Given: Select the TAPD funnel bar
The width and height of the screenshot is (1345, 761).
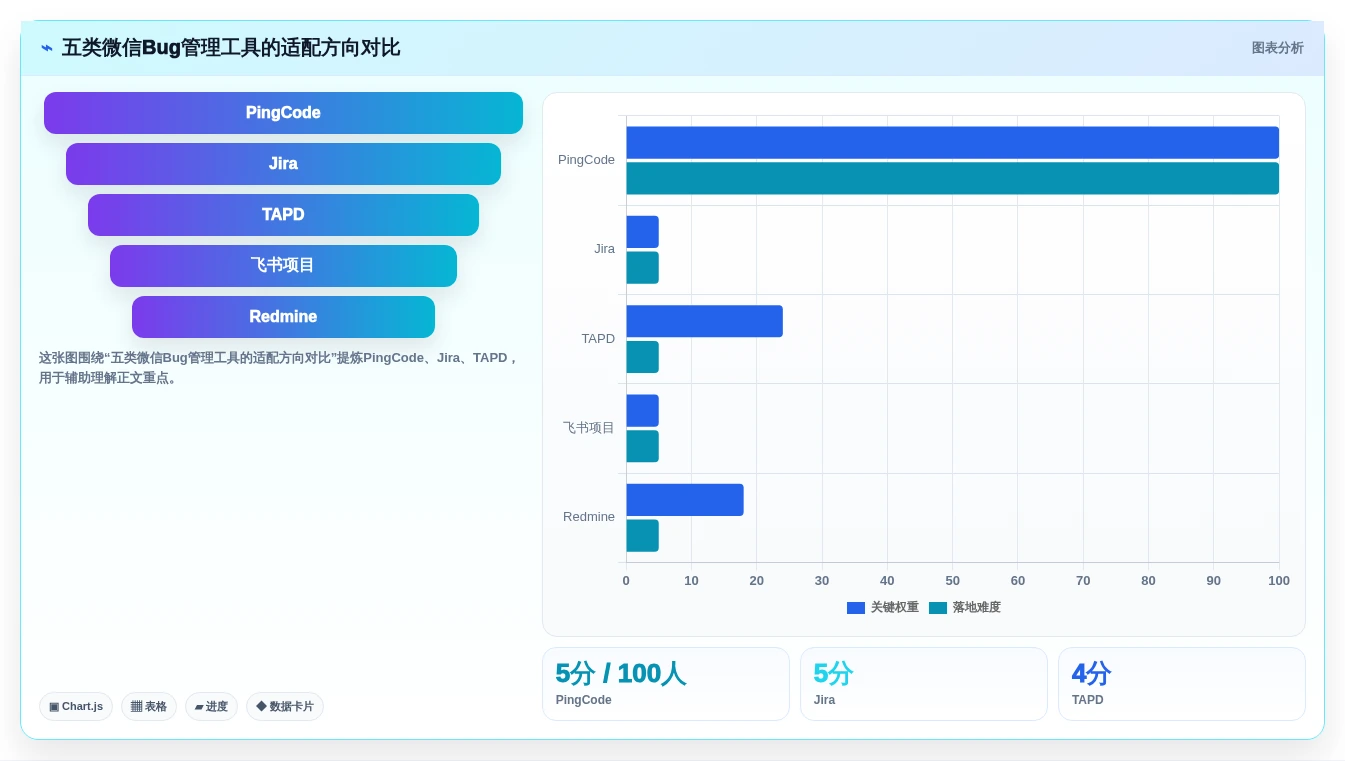Looking at the screenshot, I should pos(283,215).
